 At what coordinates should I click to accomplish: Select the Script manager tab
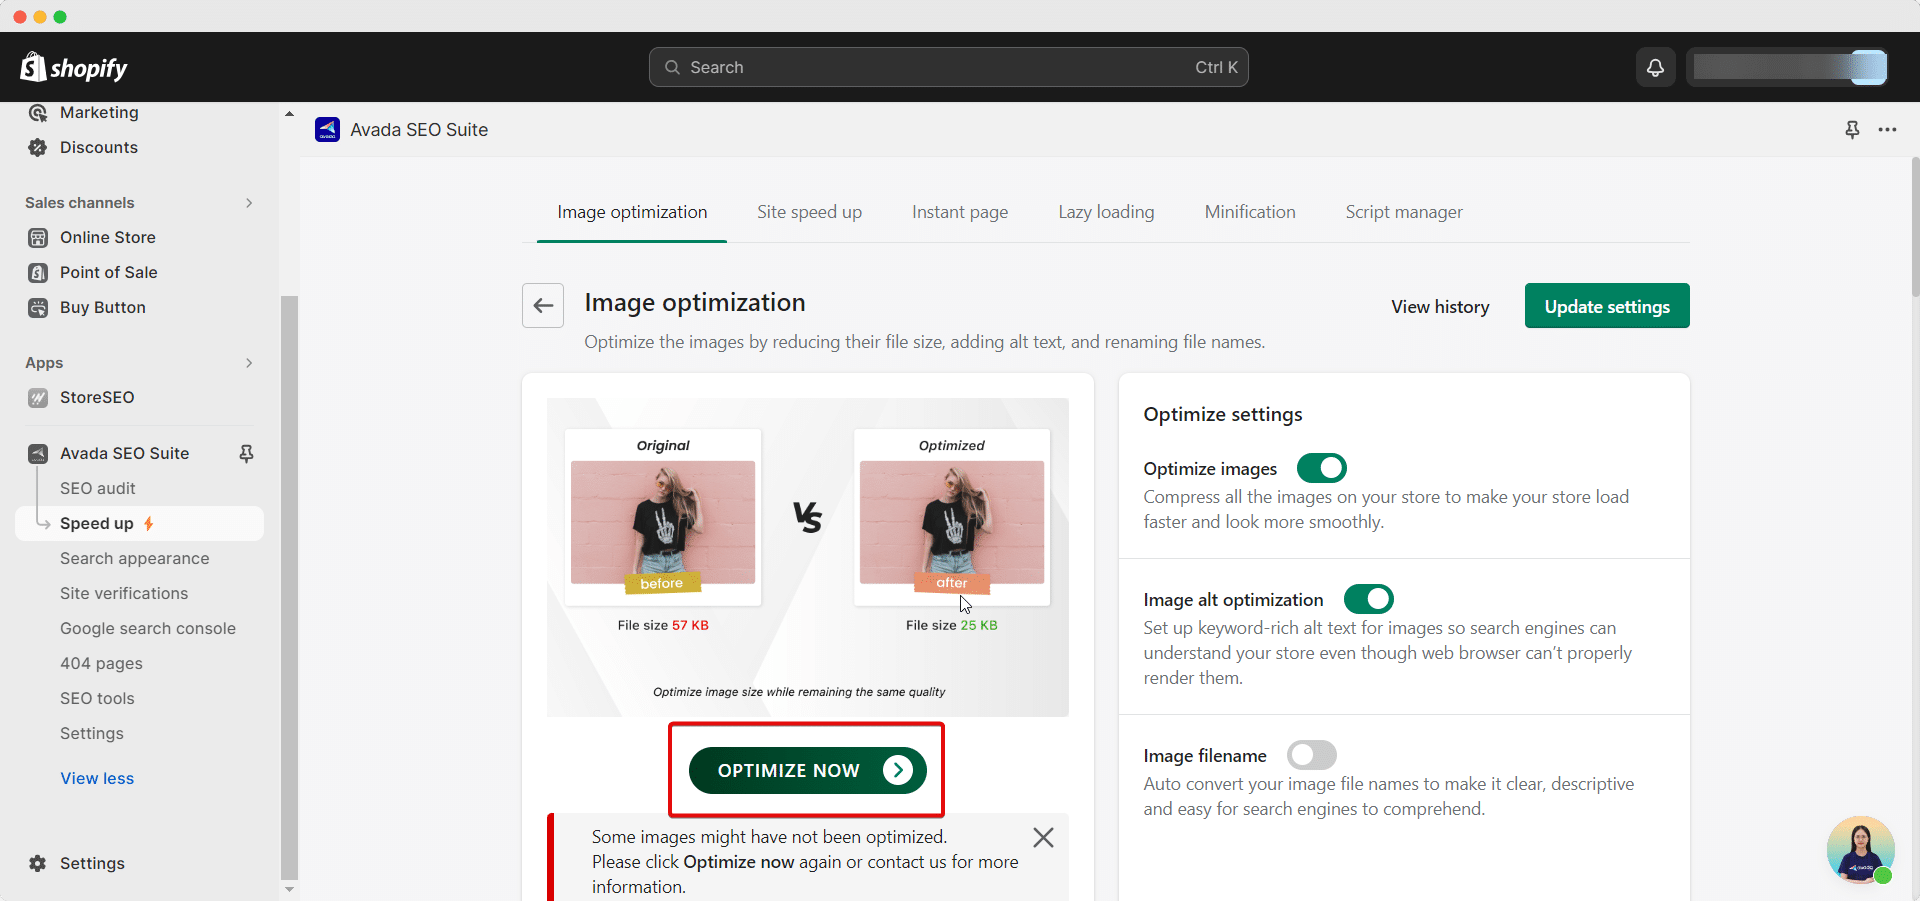click(1404, 212)
